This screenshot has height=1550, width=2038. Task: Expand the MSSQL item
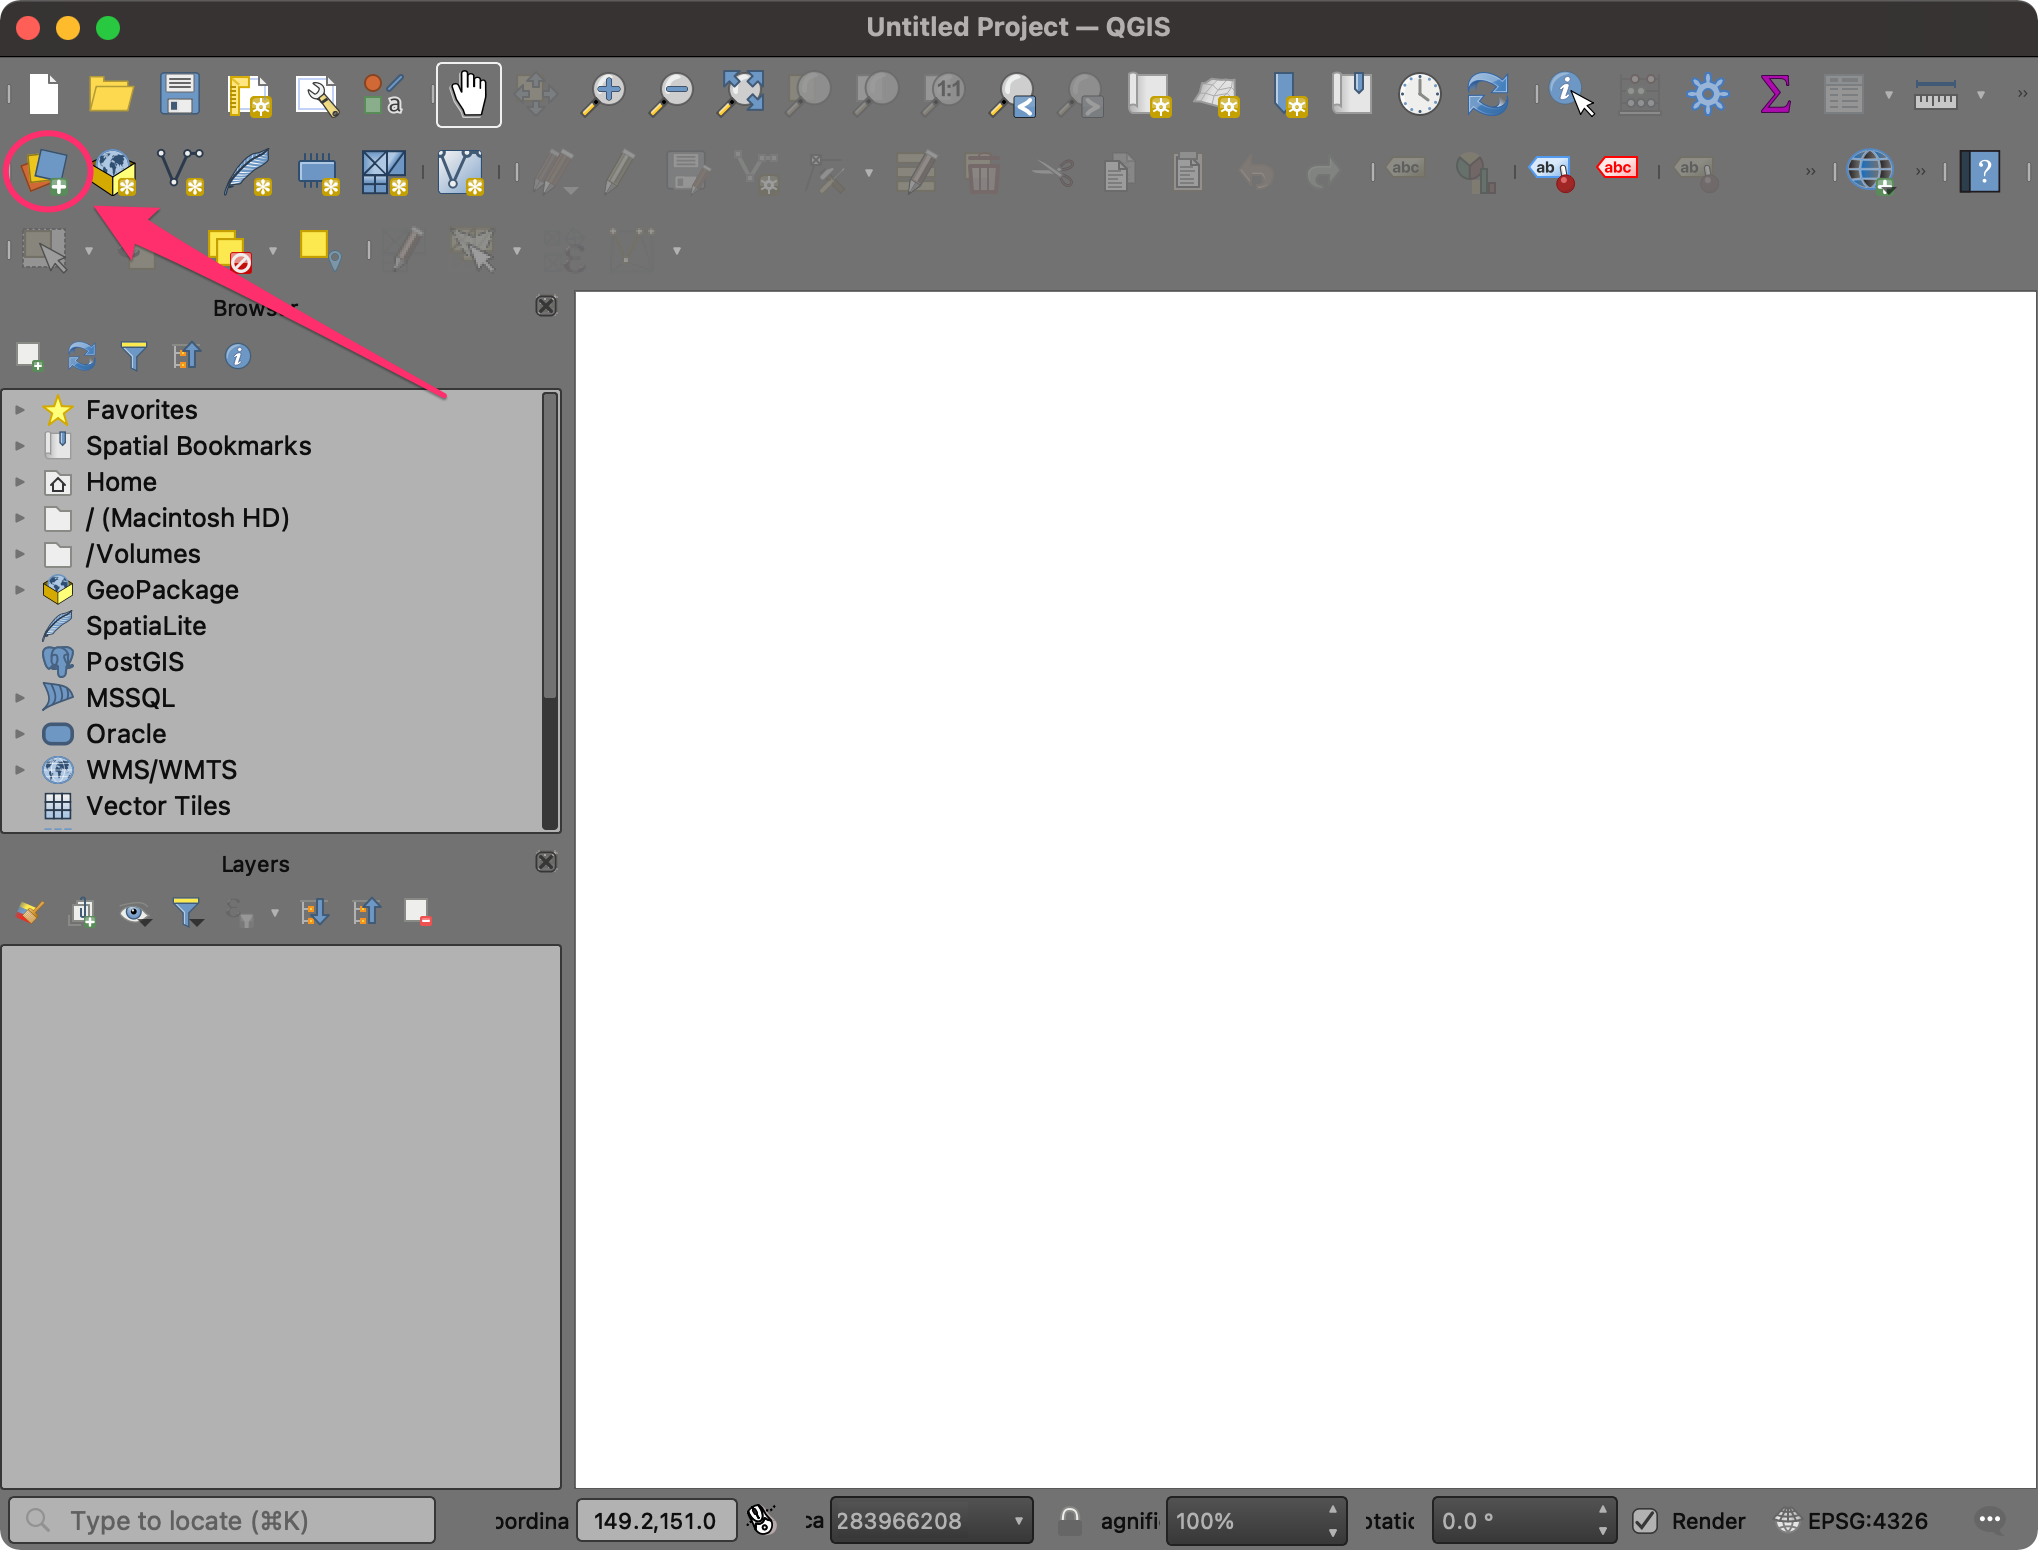[19, 698]
